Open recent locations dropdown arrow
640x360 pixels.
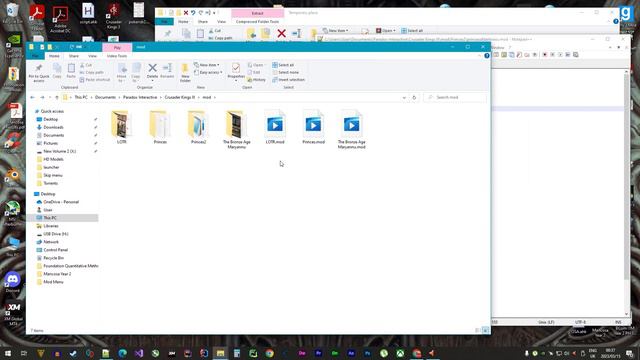click(50, 98)
